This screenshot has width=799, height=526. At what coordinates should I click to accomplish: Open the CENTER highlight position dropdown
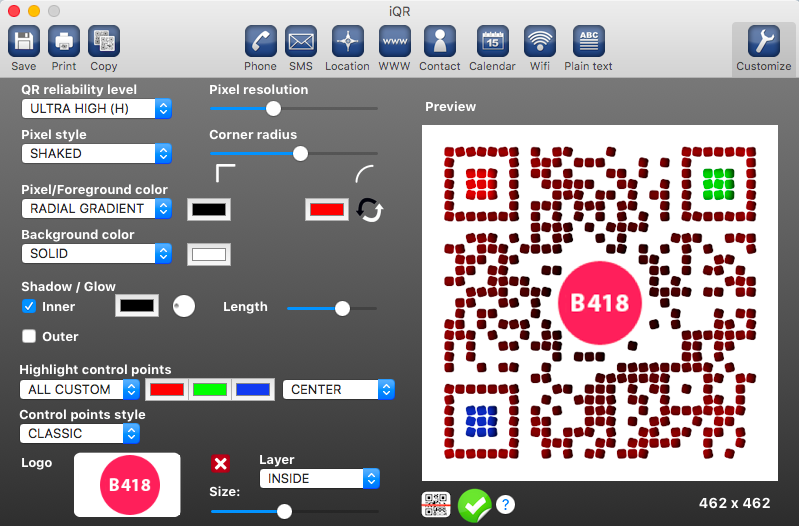(x=338, y=389)
